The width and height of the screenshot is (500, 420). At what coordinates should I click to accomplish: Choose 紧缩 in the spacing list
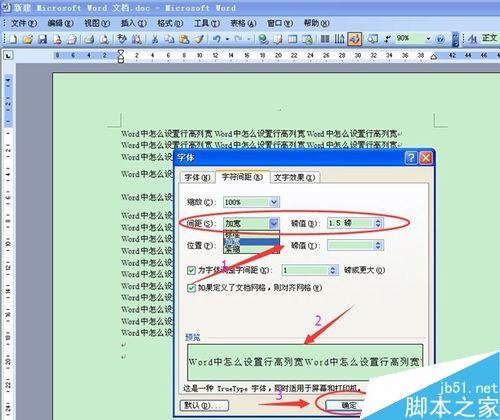point(251,249)
